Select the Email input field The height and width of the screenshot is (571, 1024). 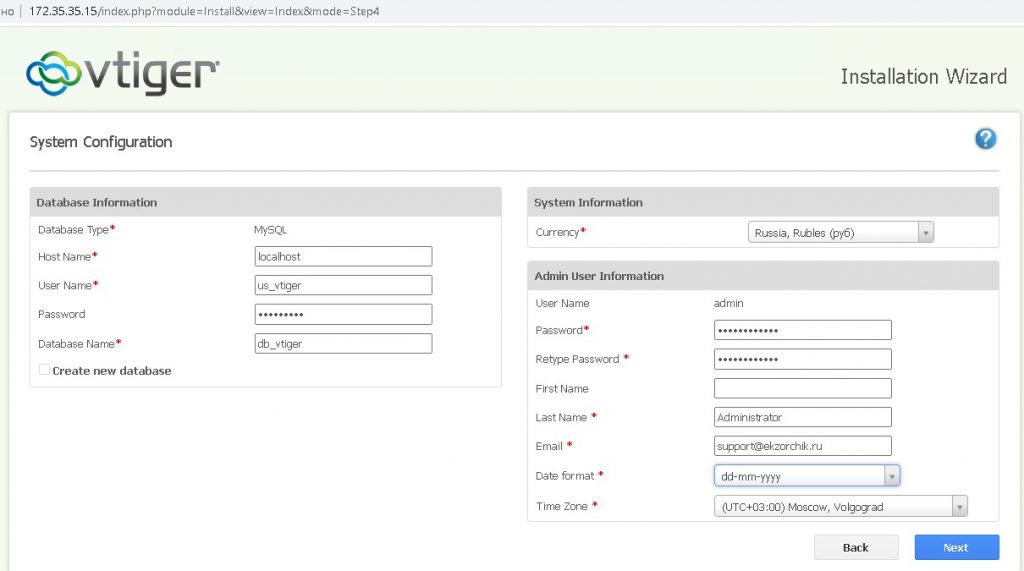click(x=802, y=446)
